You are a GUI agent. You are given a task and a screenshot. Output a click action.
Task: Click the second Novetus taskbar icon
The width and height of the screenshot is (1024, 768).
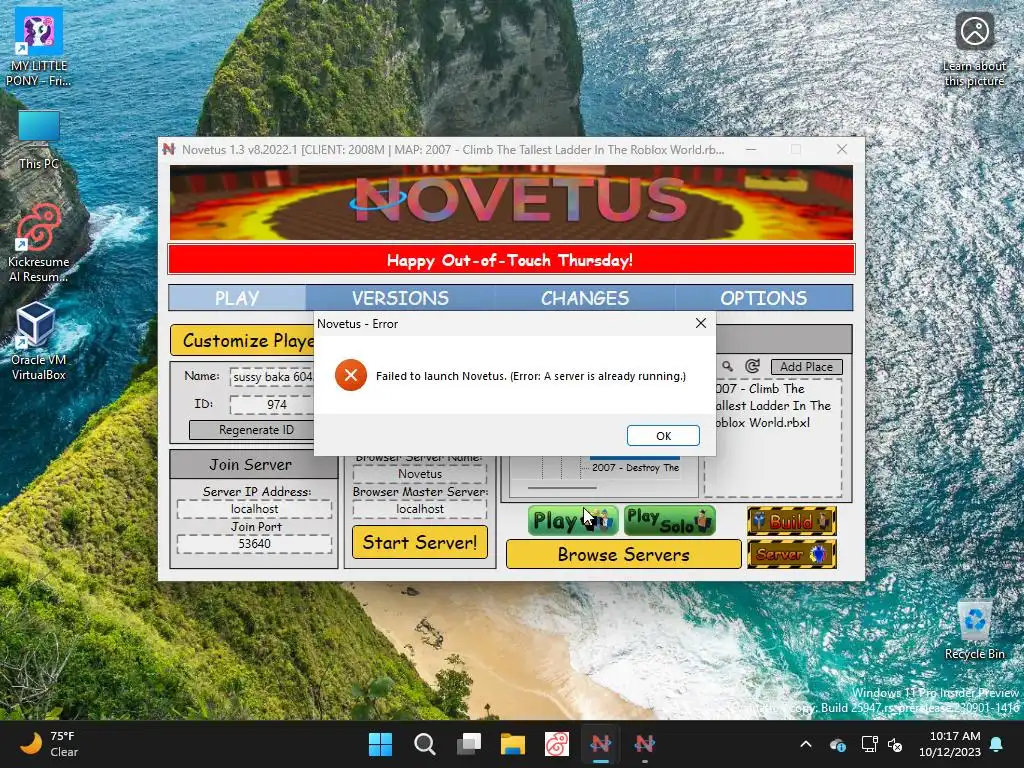point(645,744)
